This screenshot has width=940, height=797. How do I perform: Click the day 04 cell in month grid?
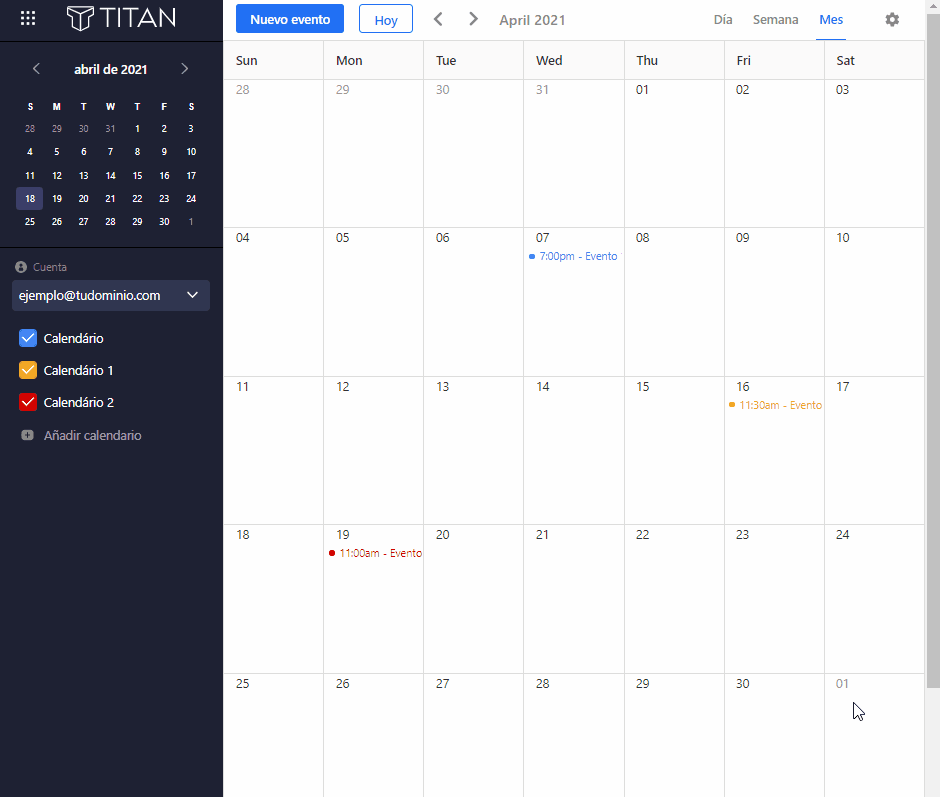pyautogui.click(x=273, y=302)
